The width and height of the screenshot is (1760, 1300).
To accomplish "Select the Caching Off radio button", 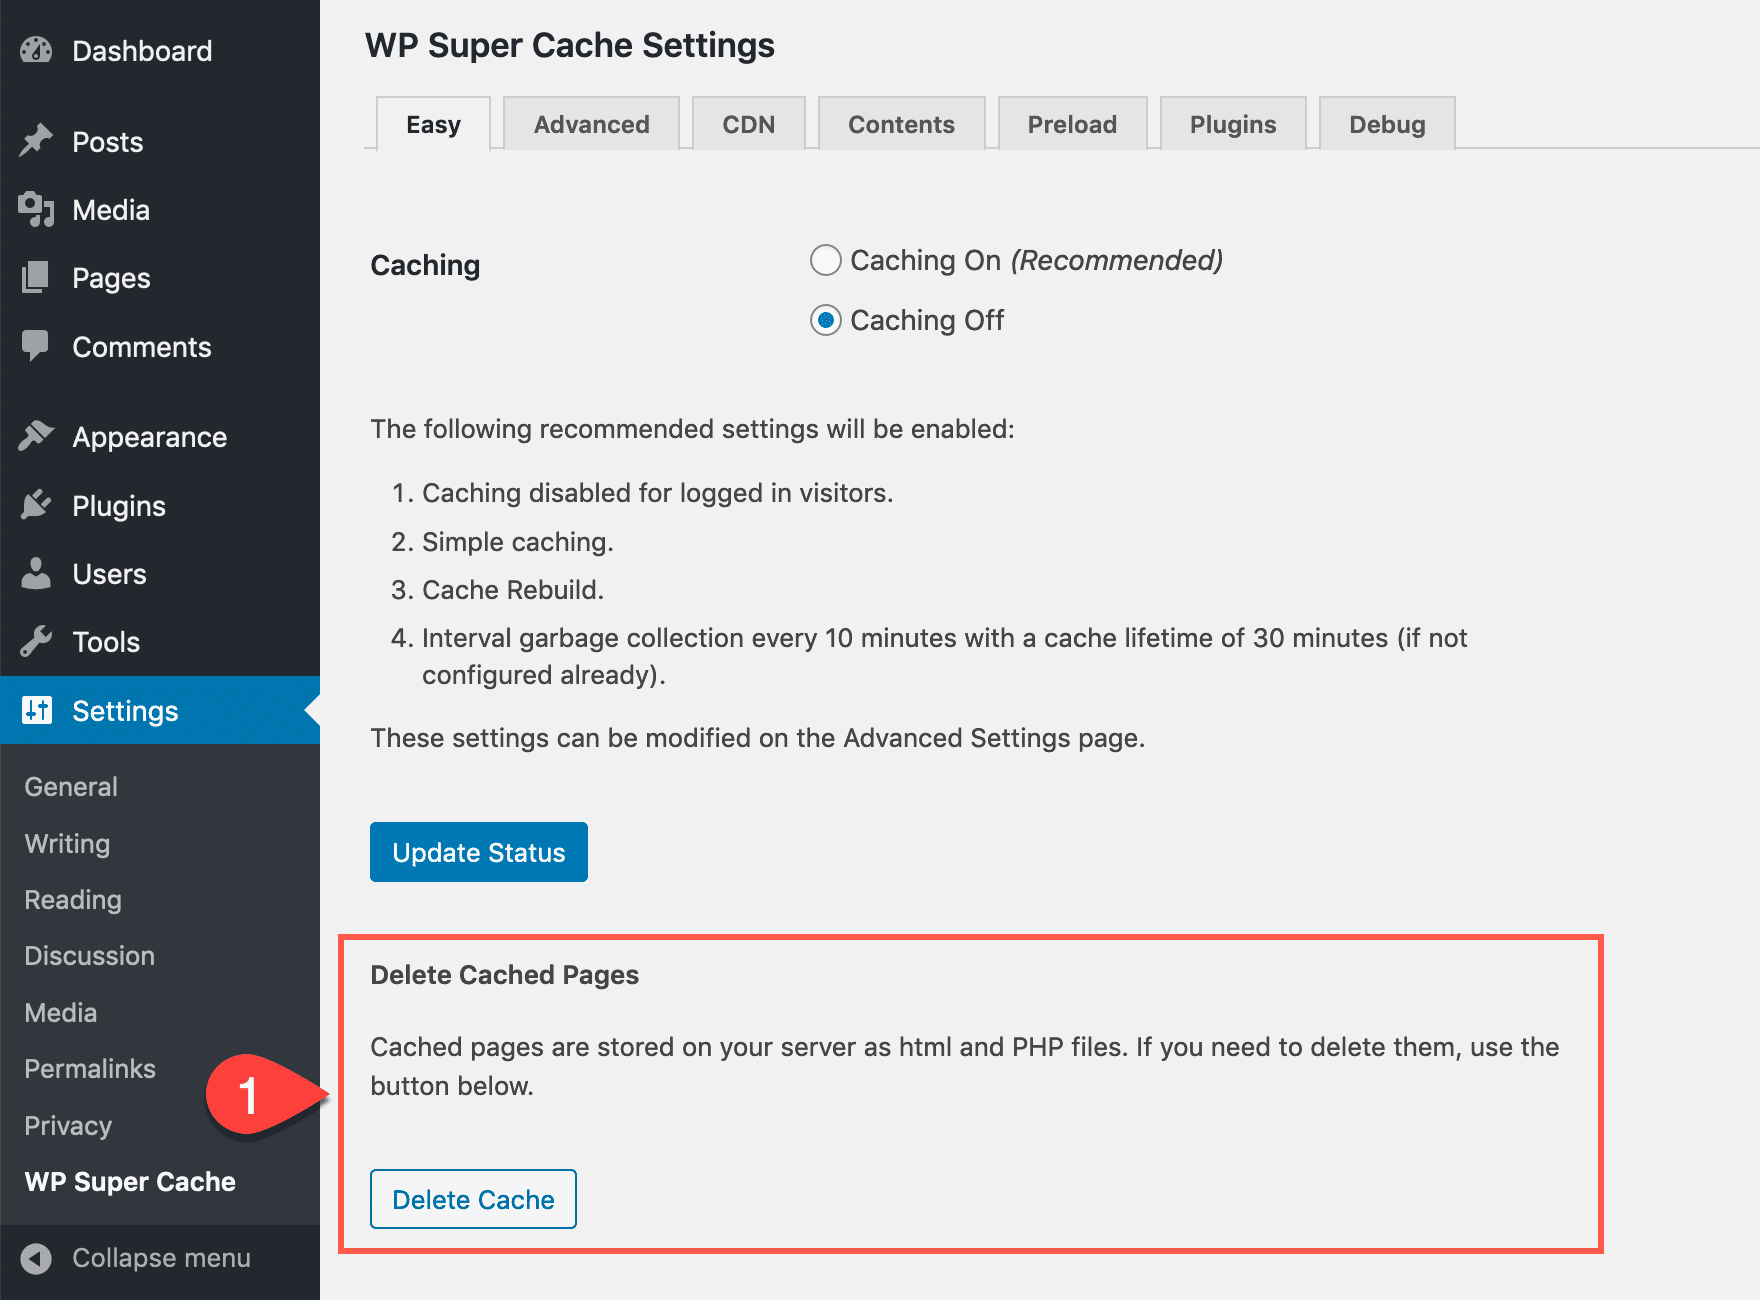I will coord(825,321).
